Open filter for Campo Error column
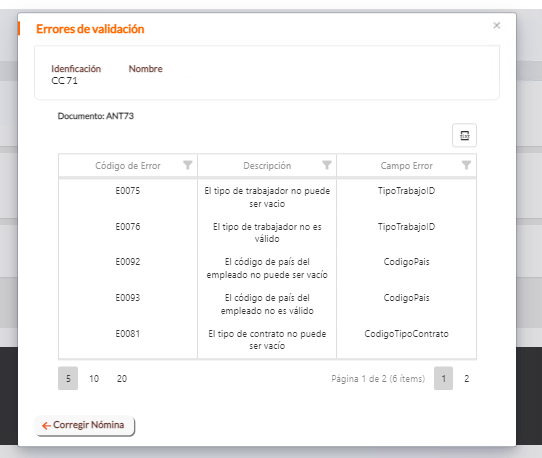This screenshot has height=458, width=542. point(466,165)
